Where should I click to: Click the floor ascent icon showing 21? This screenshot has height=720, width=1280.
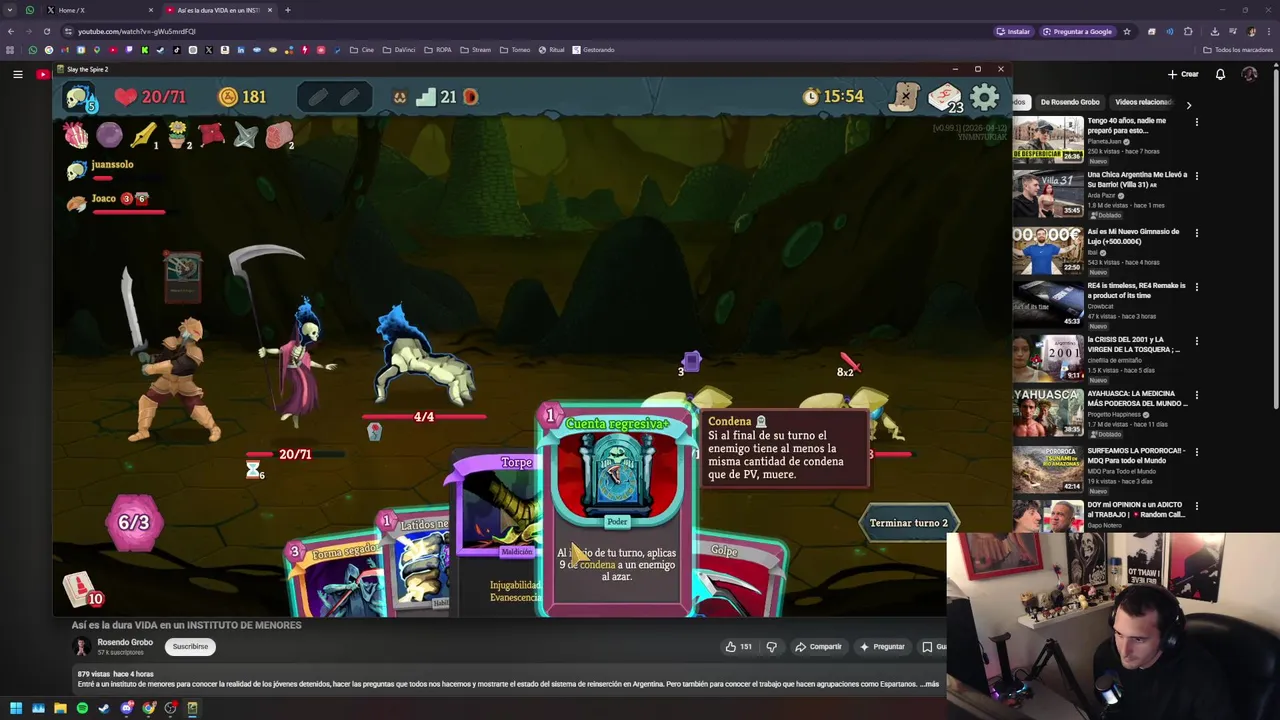coord(436,97)
